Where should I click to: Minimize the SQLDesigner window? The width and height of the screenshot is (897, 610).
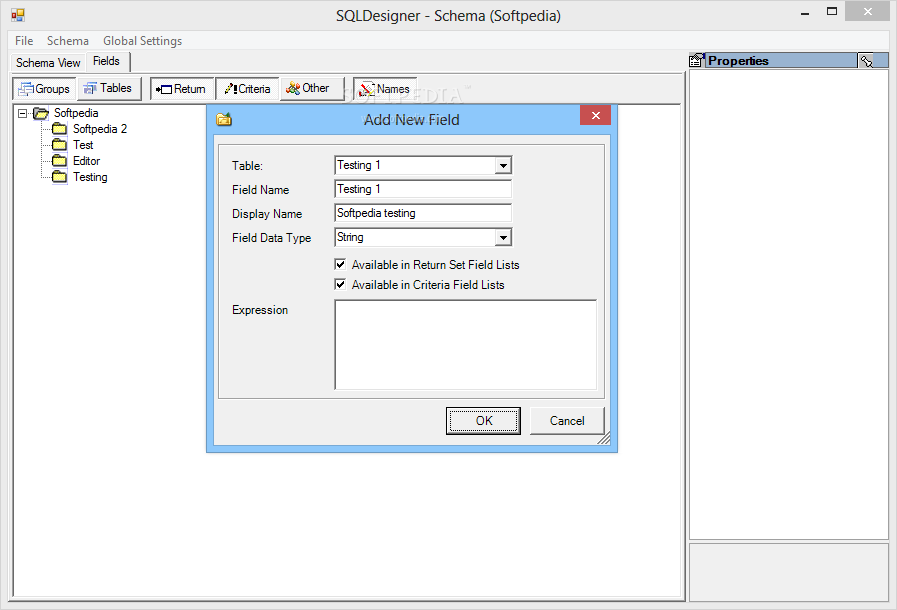(x=805, y=12)
